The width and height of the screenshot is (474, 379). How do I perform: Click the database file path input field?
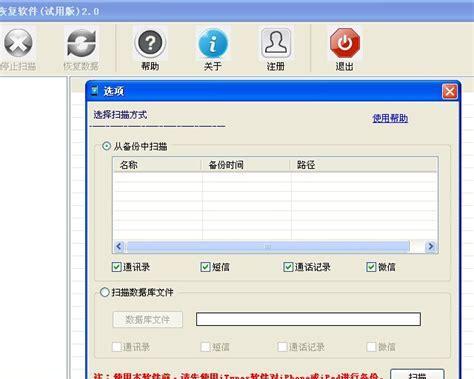coord(308,319)
